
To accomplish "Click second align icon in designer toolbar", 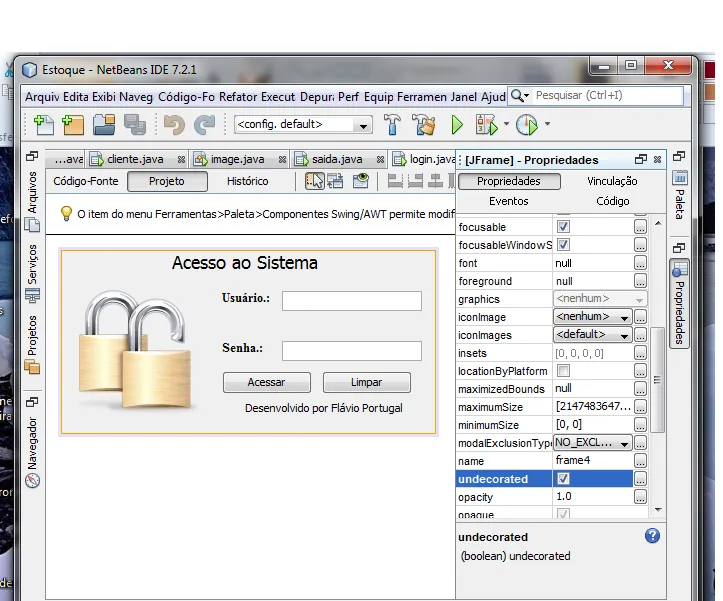I will (415, 181).
